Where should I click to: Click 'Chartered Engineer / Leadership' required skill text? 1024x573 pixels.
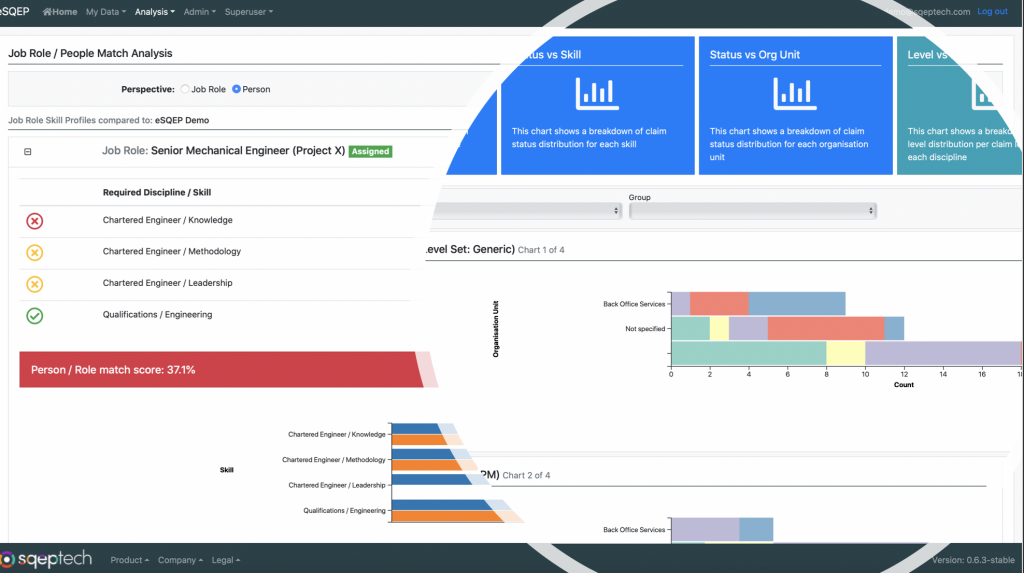tap(167, 283)
